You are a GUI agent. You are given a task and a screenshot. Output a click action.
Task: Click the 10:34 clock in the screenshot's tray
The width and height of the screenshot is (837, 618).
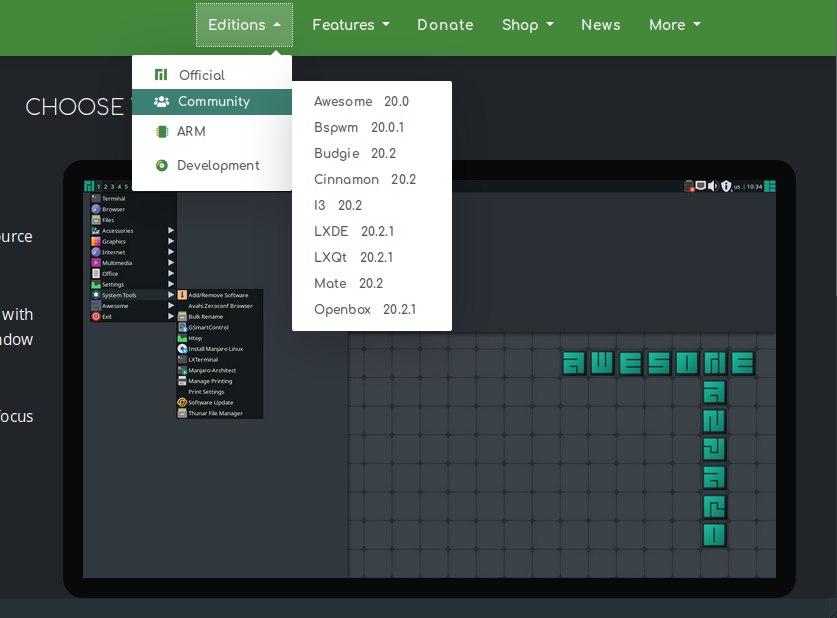click(754, 186)
